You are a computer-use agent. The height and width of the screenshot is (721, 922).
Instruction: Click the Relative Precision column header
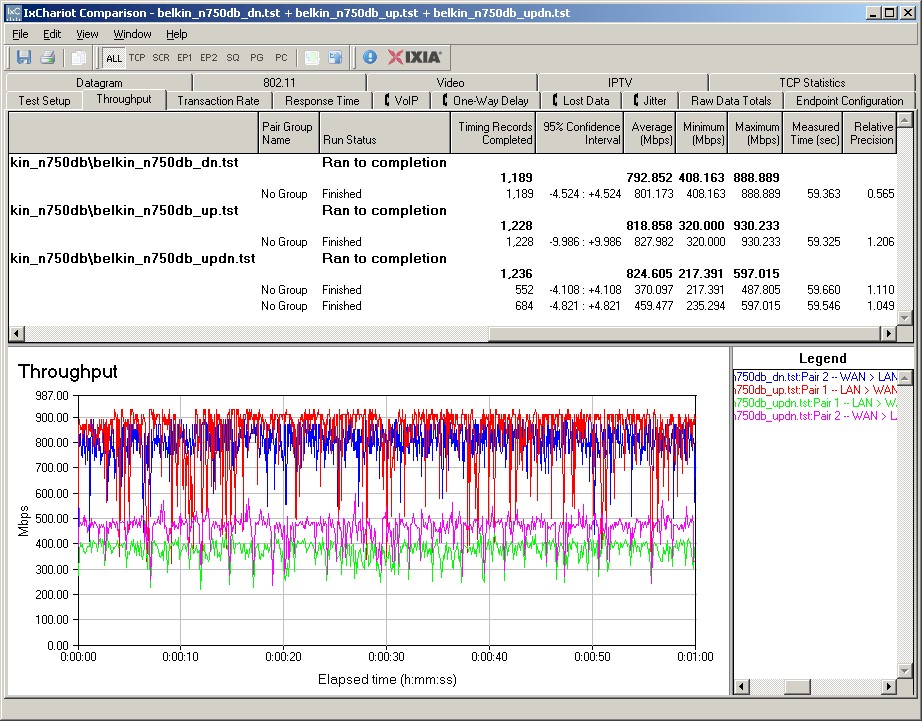[x=870, y=133]
